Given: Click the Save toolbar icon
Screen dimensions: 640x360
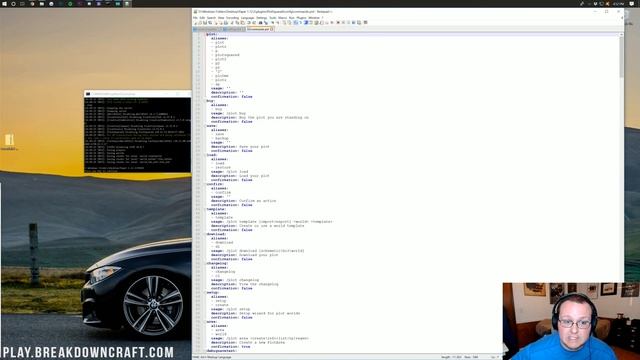Looking at the screenshot, I should tap(205, 22).
